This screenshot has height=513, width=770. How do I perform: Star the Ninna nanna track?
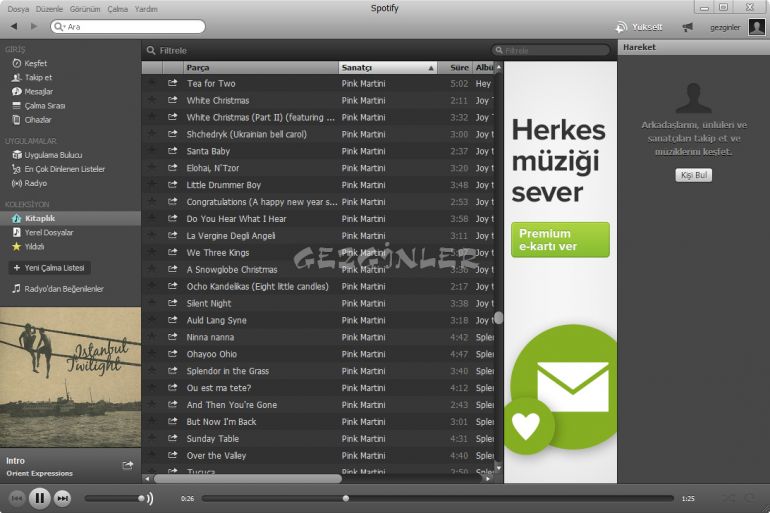[x=152, y=337]
